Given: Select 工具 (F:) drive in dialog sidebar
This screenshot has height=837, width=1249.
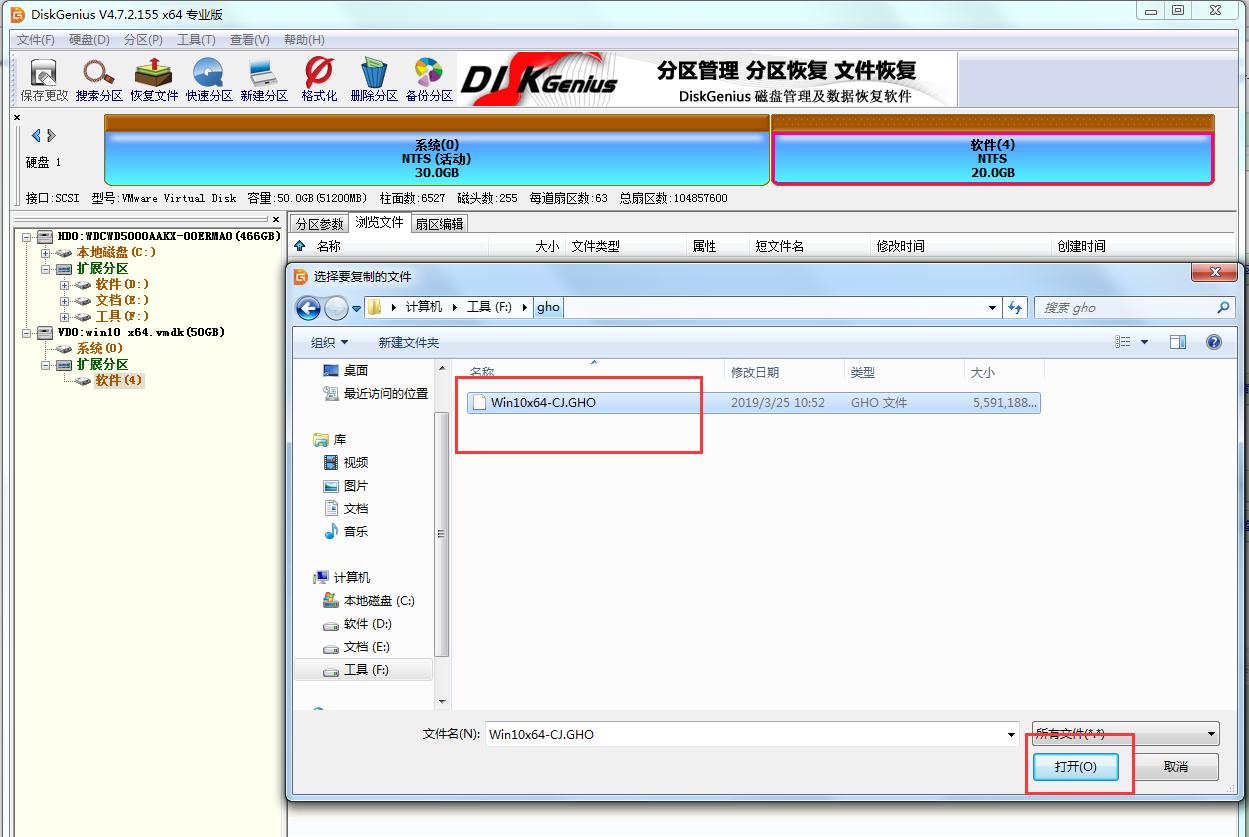Looking at the screenshot, I should coord(364,670).
